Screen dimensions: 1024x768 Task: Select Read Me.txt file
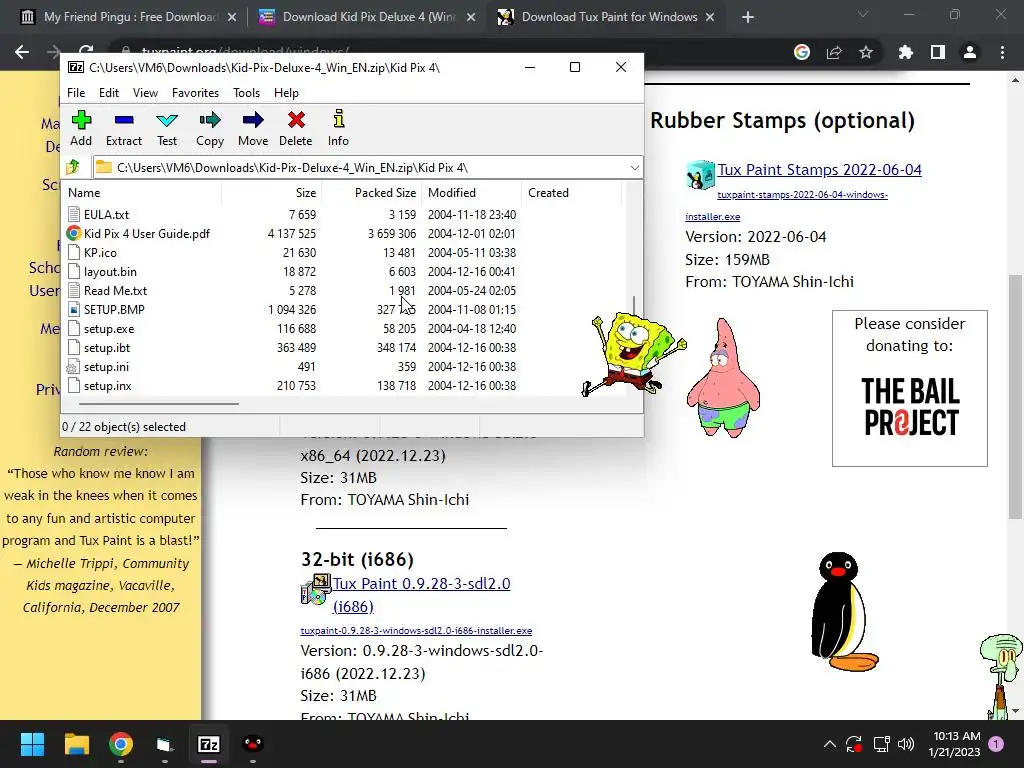115,290
